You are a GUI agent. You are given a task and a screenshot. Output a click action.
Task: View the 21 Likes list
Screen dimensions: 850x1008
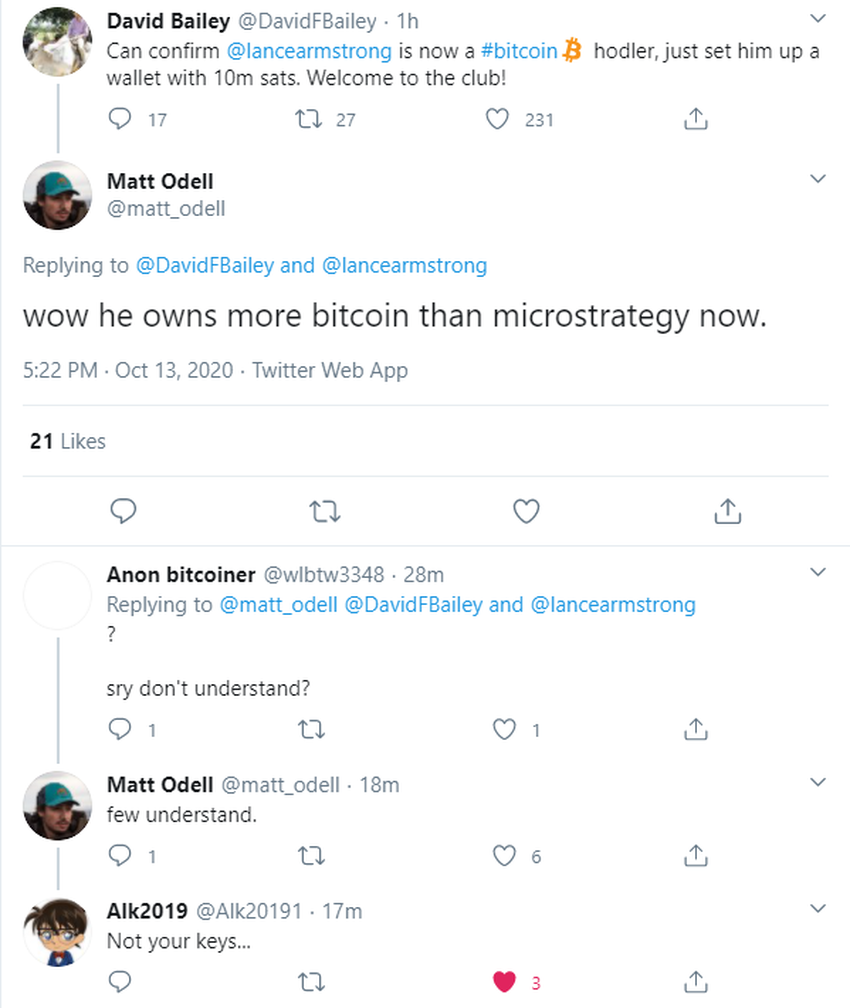pyautogui.click(x=67, y=441)
